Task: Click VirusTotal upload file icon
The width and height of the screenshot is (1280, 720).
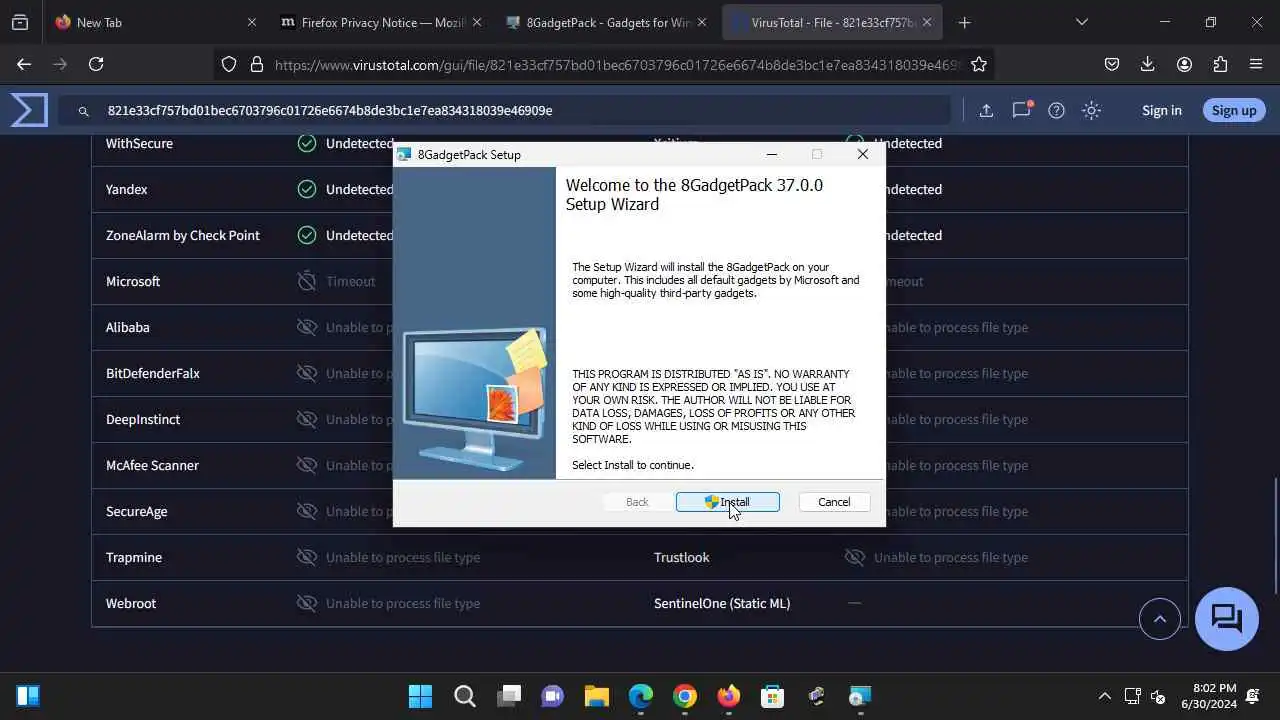Action: click(986, 110)
